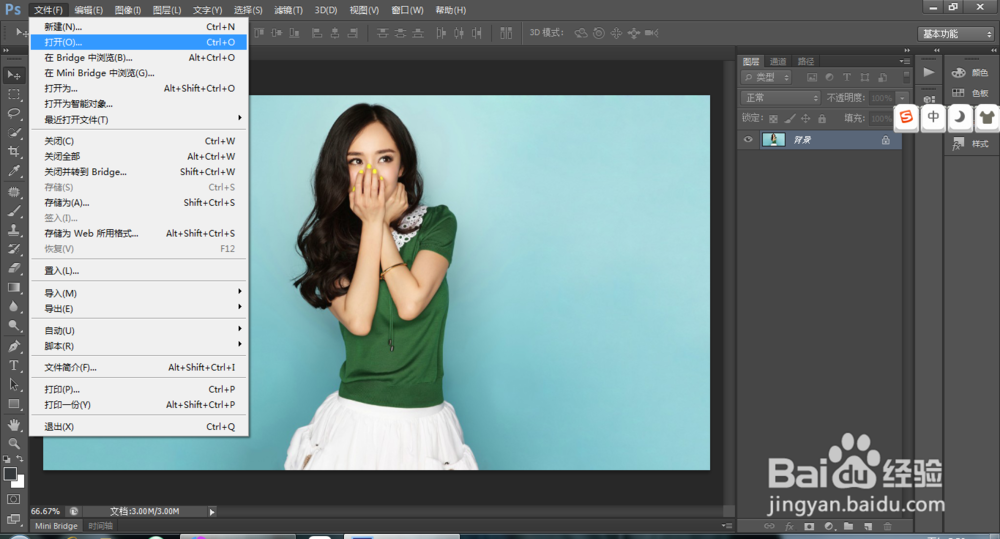This screenshot has width=1000, height=539.
Task: Expand the 最近打开文件(T) submenu
Action: [x=139, y=119]
